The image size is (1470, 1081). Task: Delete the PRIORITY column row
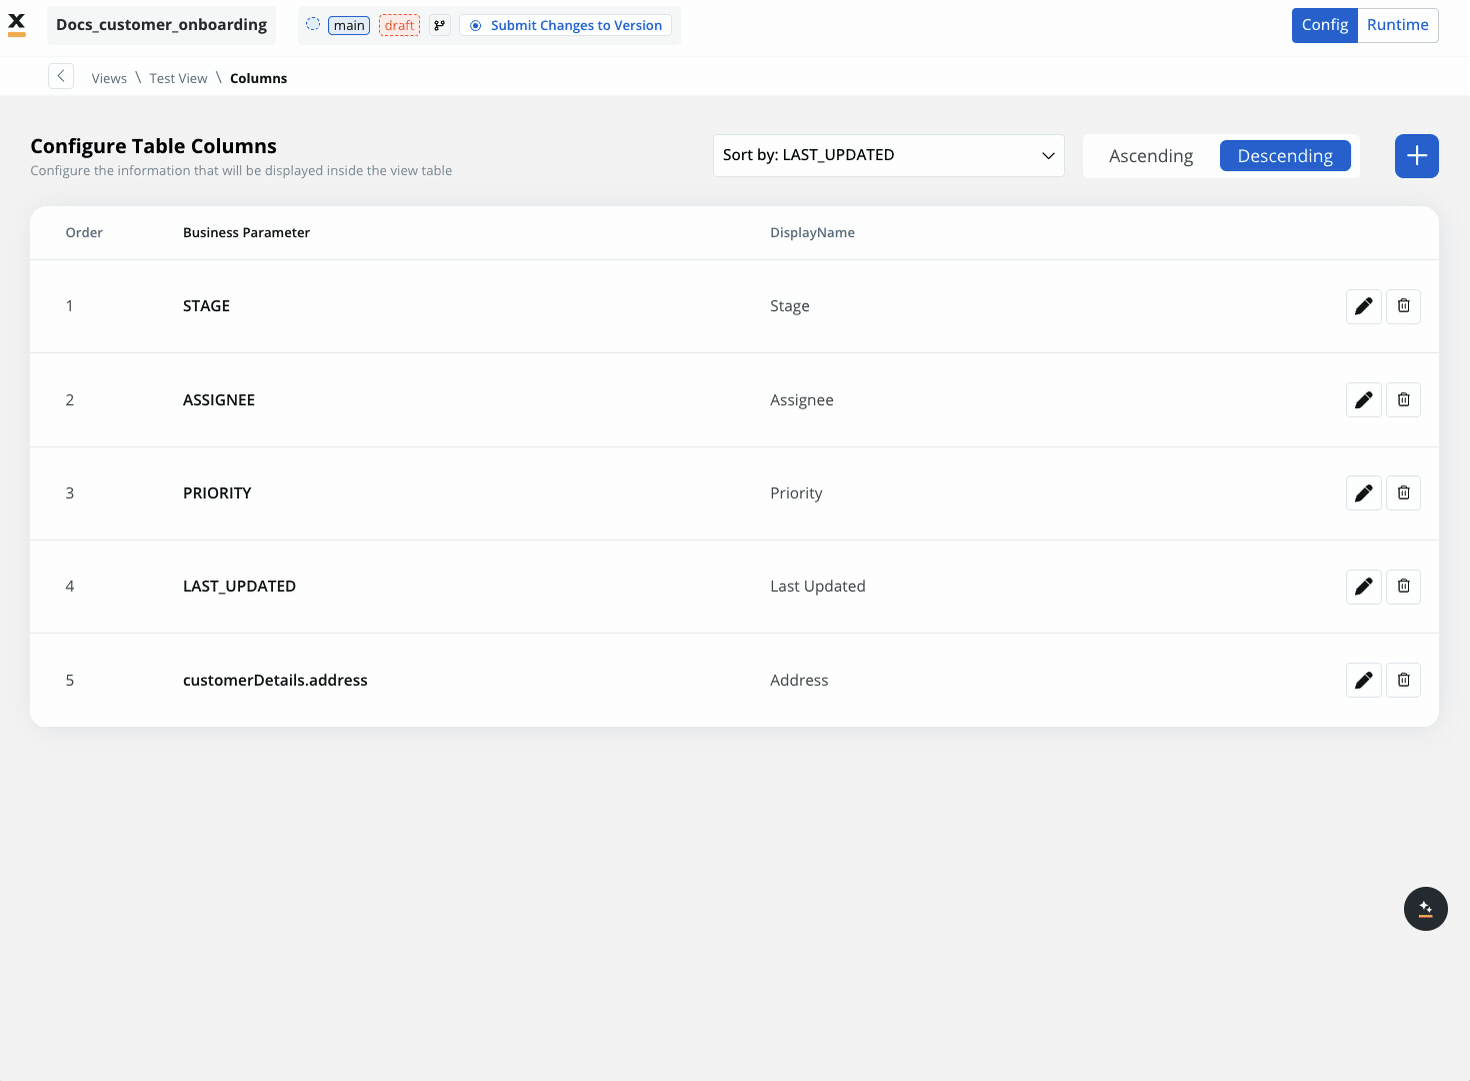tap(1403, 493)
